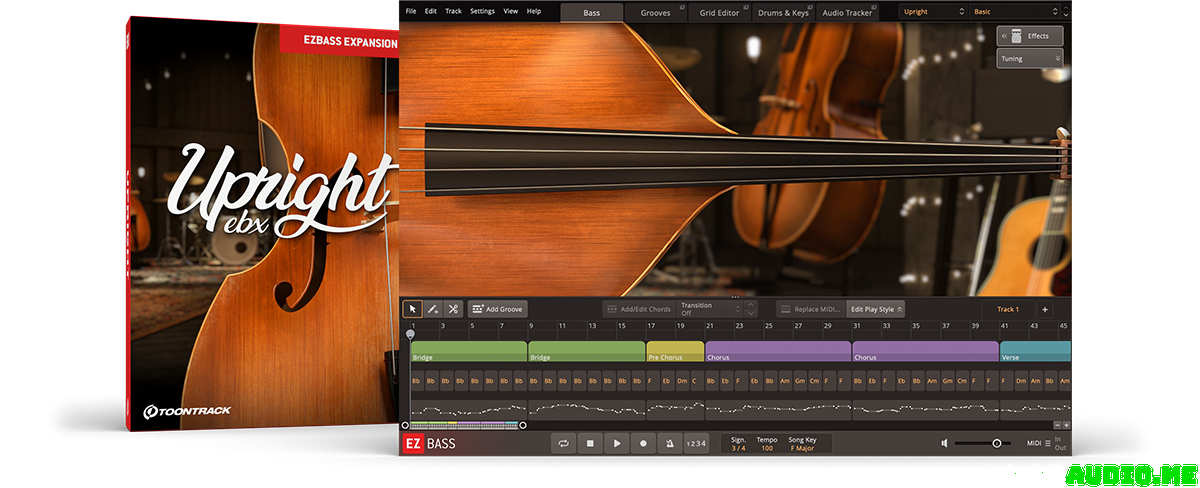Viewport: 1200px width, 488px height.
Task: Click the Add Groove button
Action: (497, 309)
